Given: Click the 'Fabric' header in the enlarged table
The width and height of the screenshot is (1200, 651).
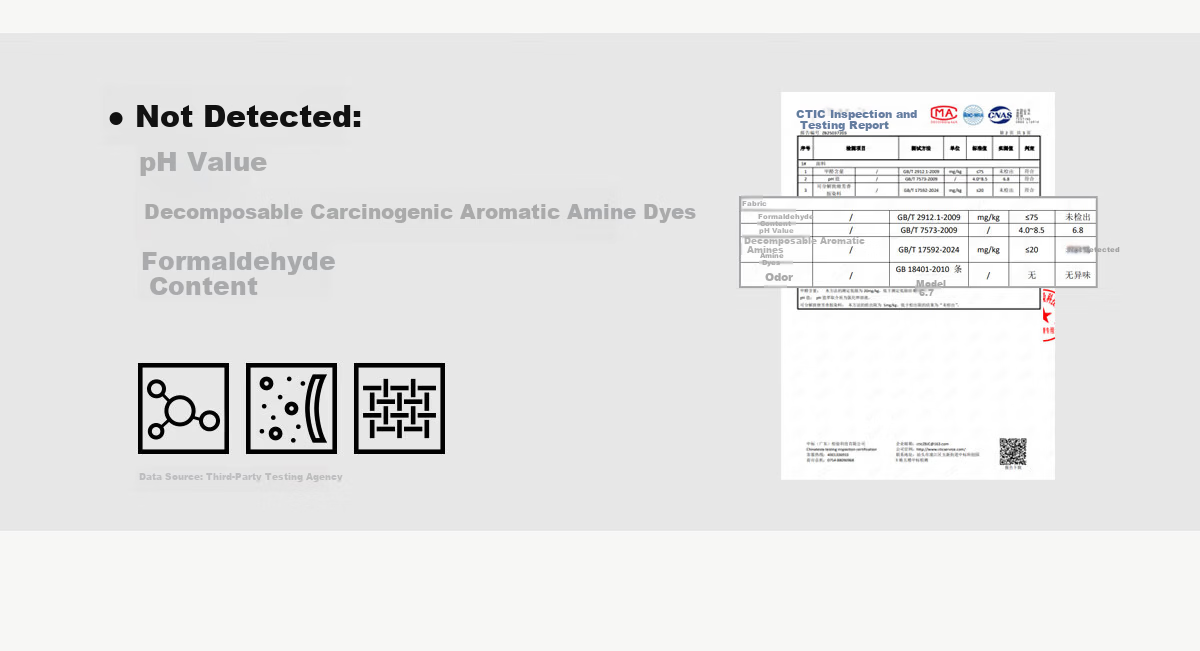Looking at the screenshot, I should pos(754,203).
